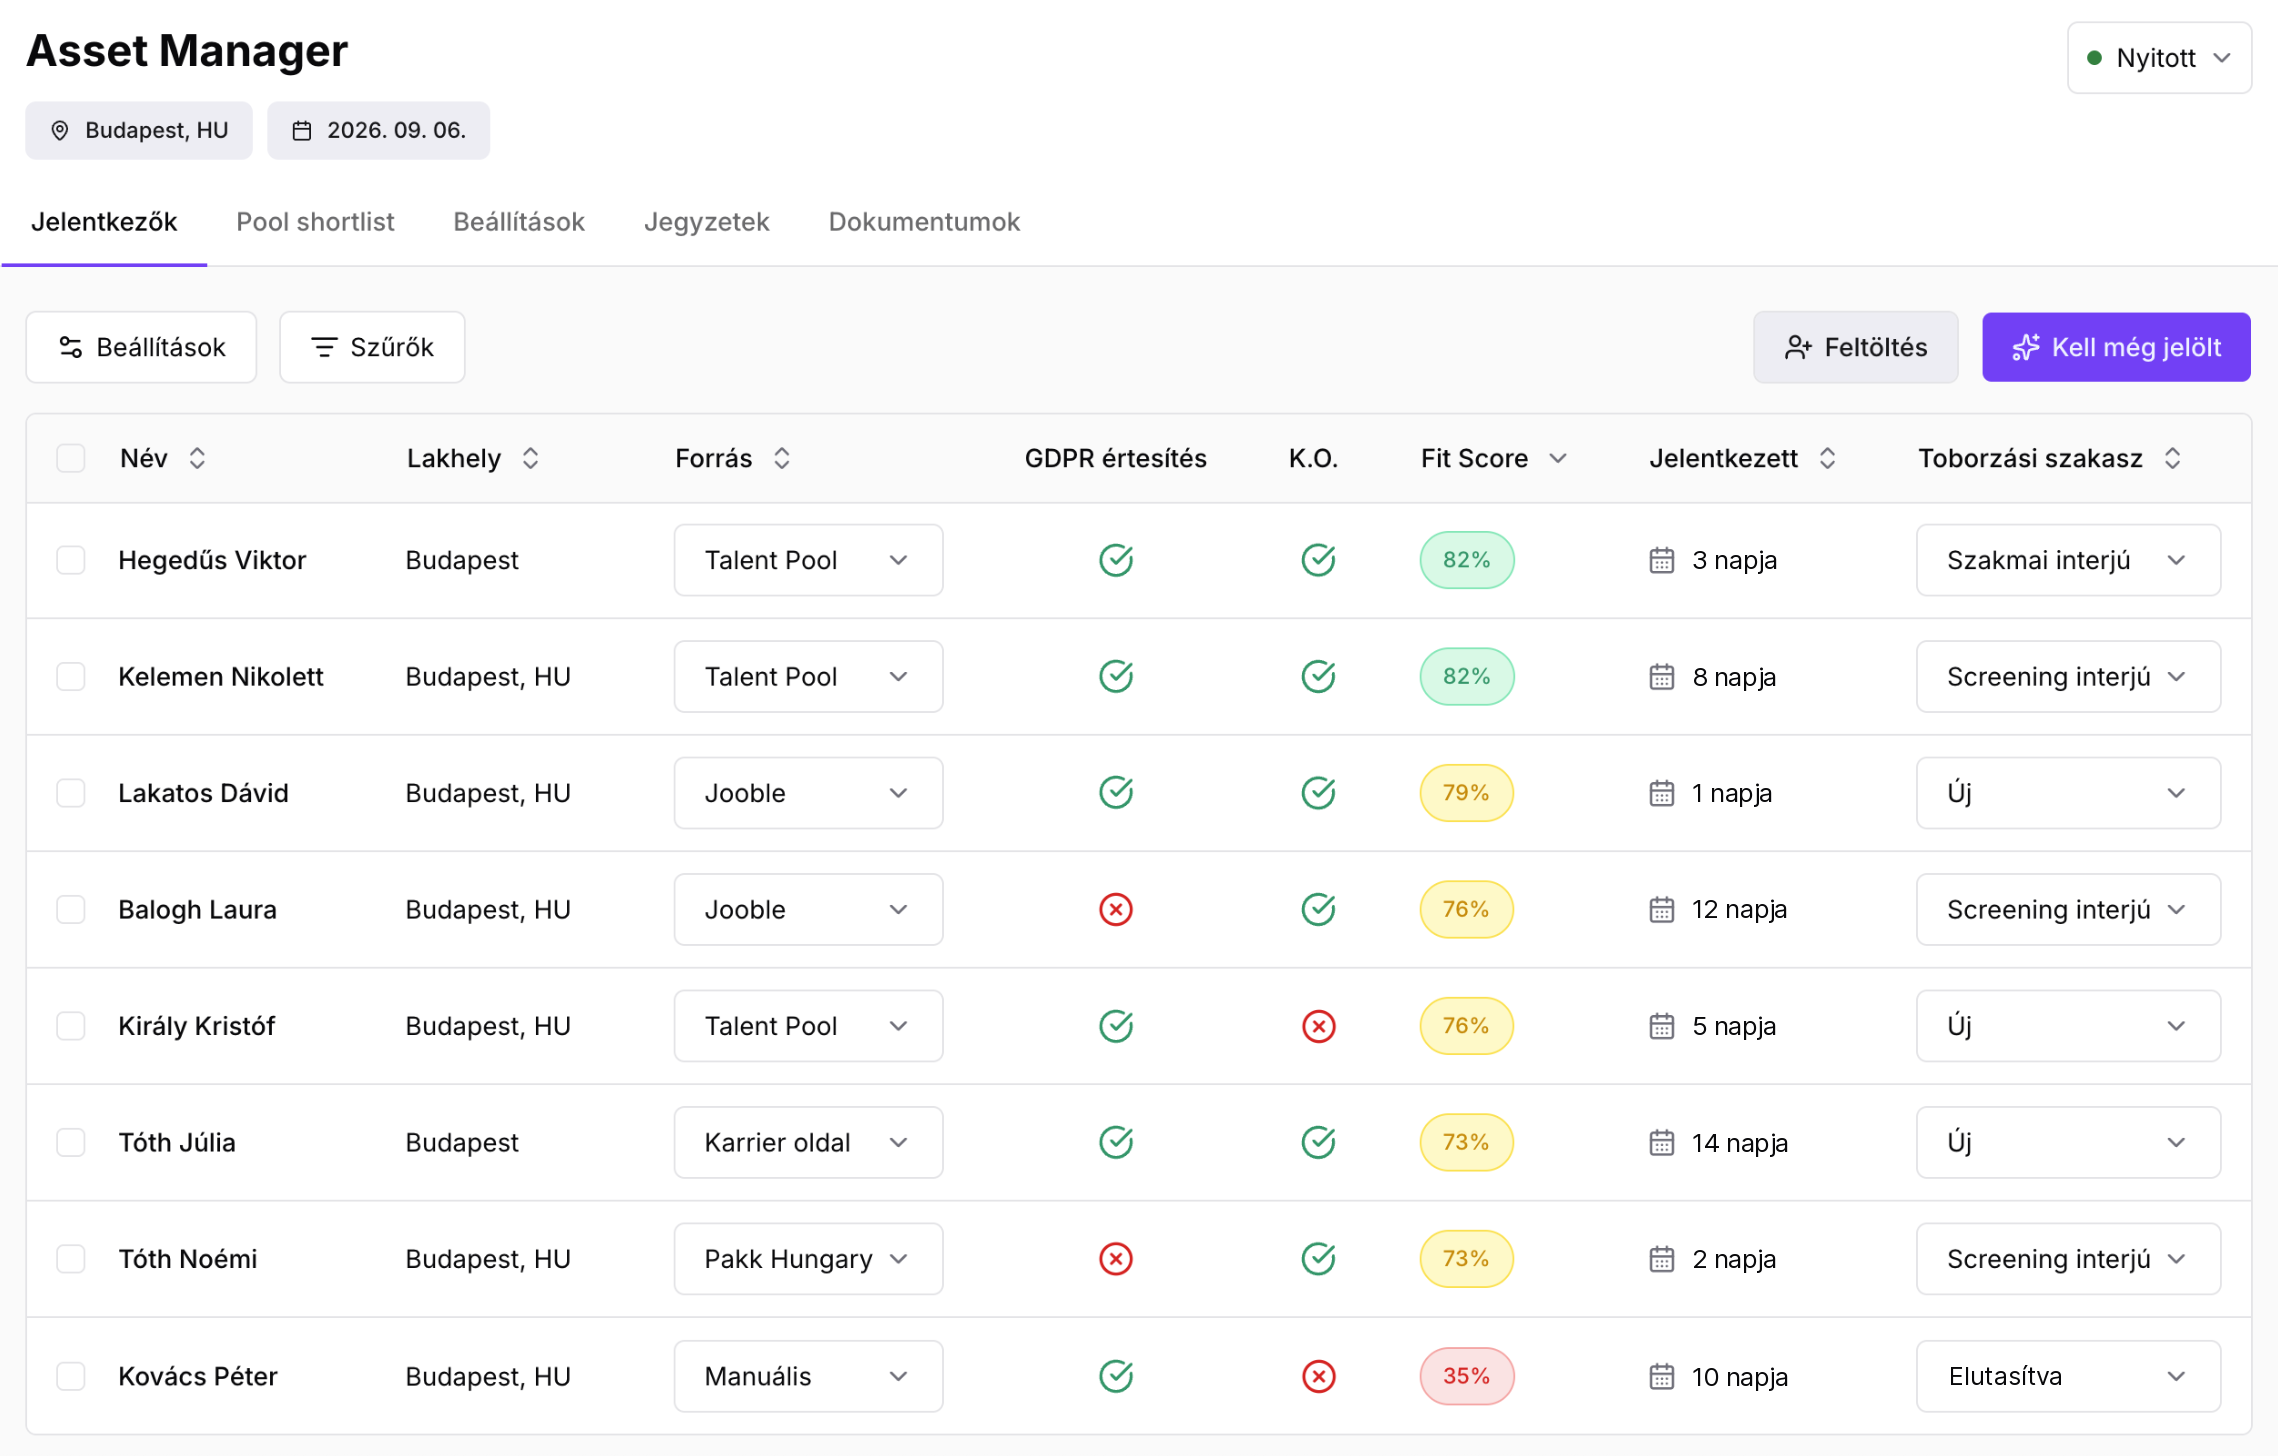Sort by Jelentkezett column arrows
Screen dimensions: 2278x1456
[1827, 458]
